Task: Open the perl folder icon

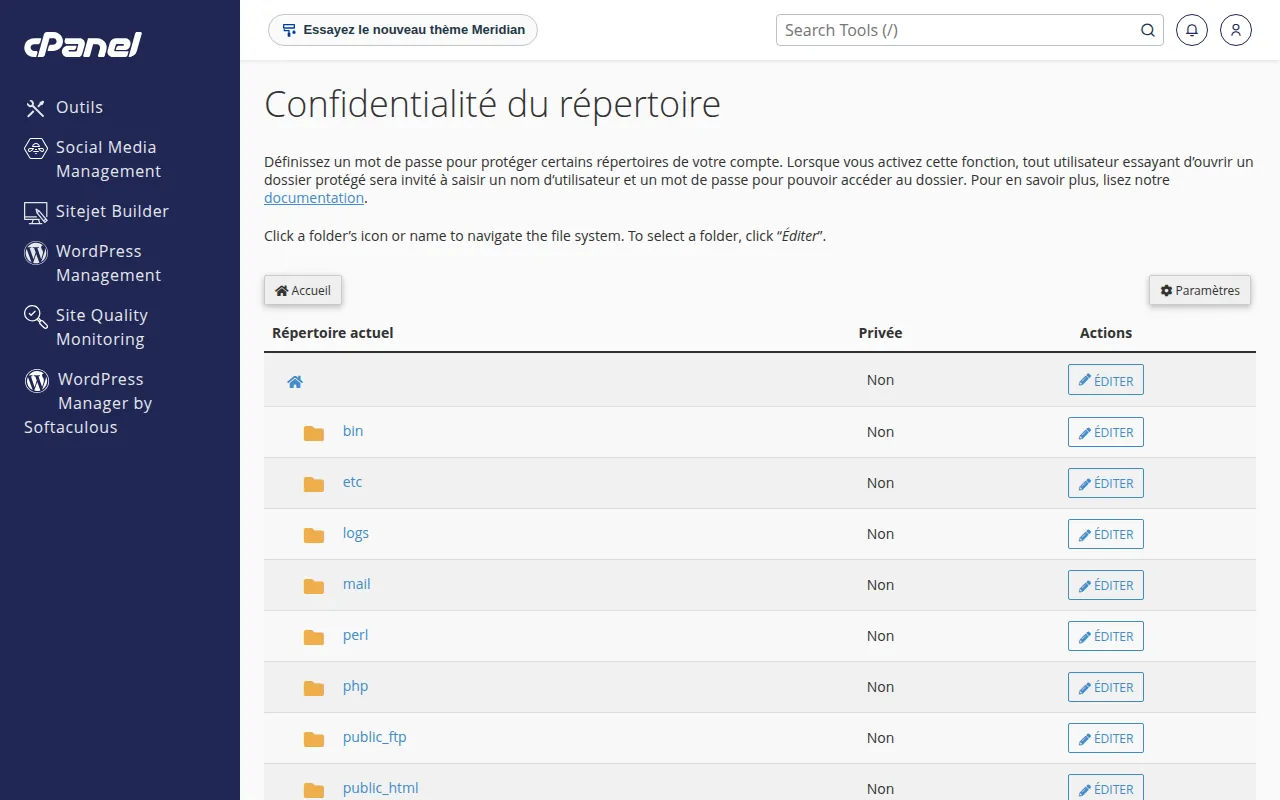Action: point(314,637)
